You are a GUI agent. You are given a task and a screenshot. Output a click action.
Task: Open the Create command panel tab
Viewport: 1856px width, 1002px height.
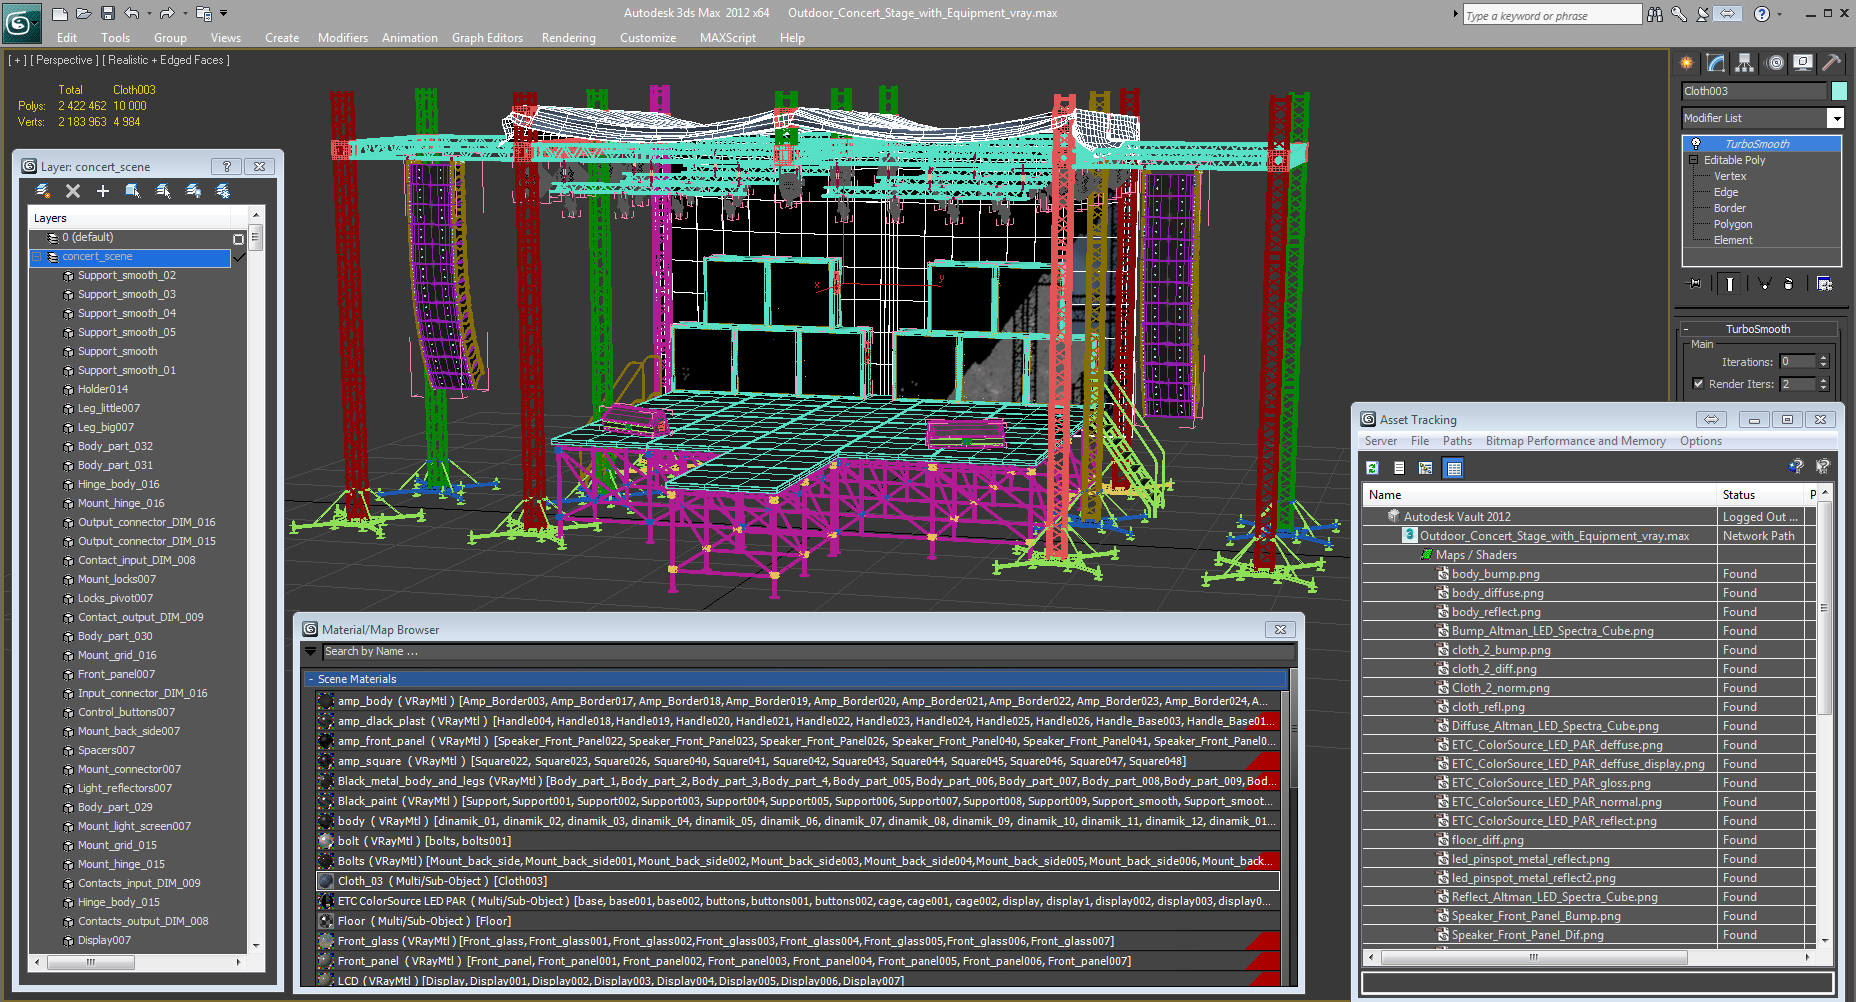[x=1687, y=63]
